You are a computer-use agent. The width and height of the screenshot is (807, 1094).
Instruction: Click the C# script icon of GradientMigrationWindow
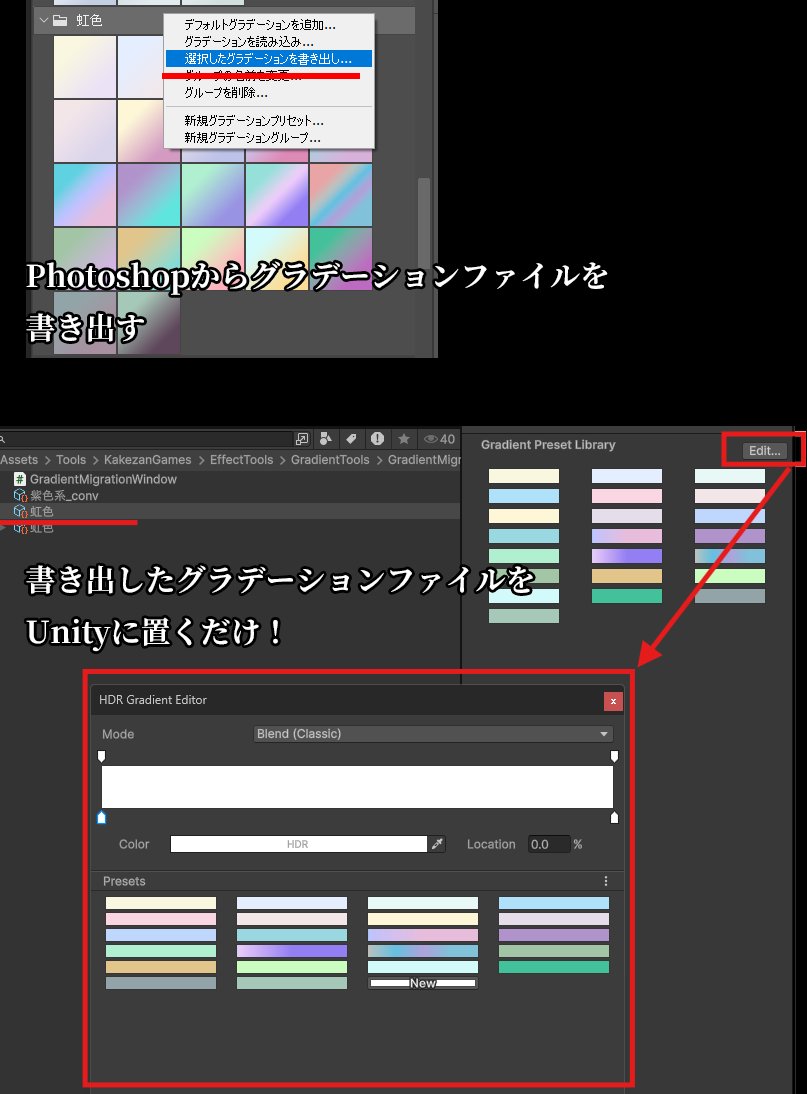[x=20, y=479]
